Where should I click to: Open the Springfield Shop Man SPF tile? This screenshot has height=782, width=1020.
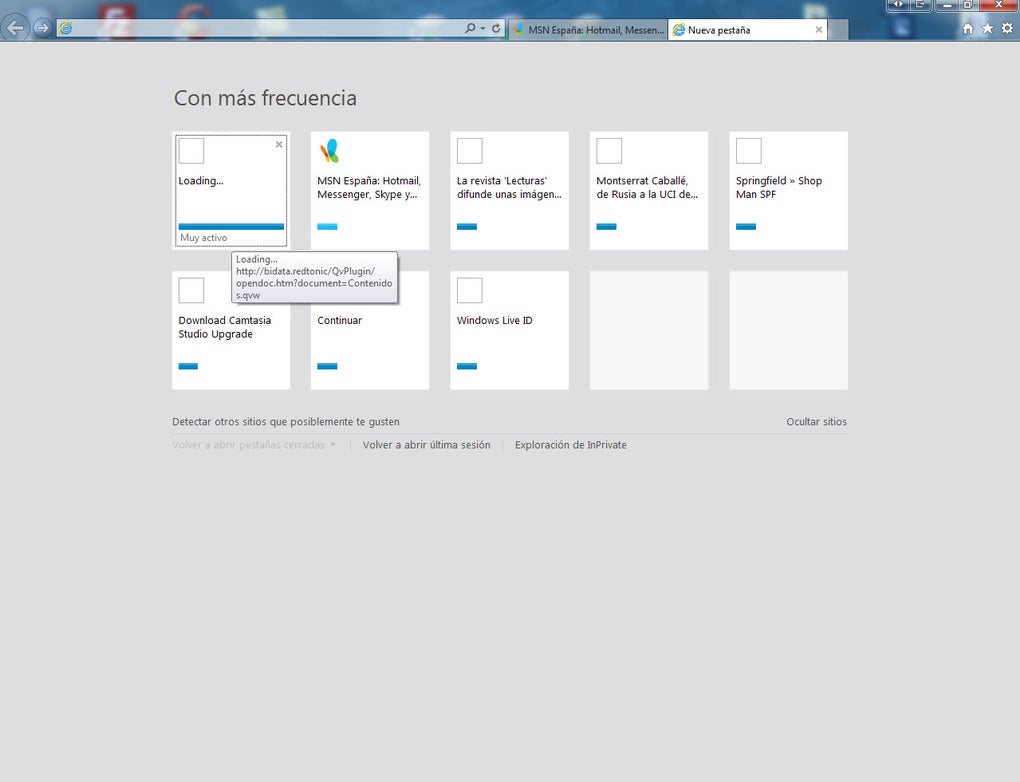[x=788, y=191]
